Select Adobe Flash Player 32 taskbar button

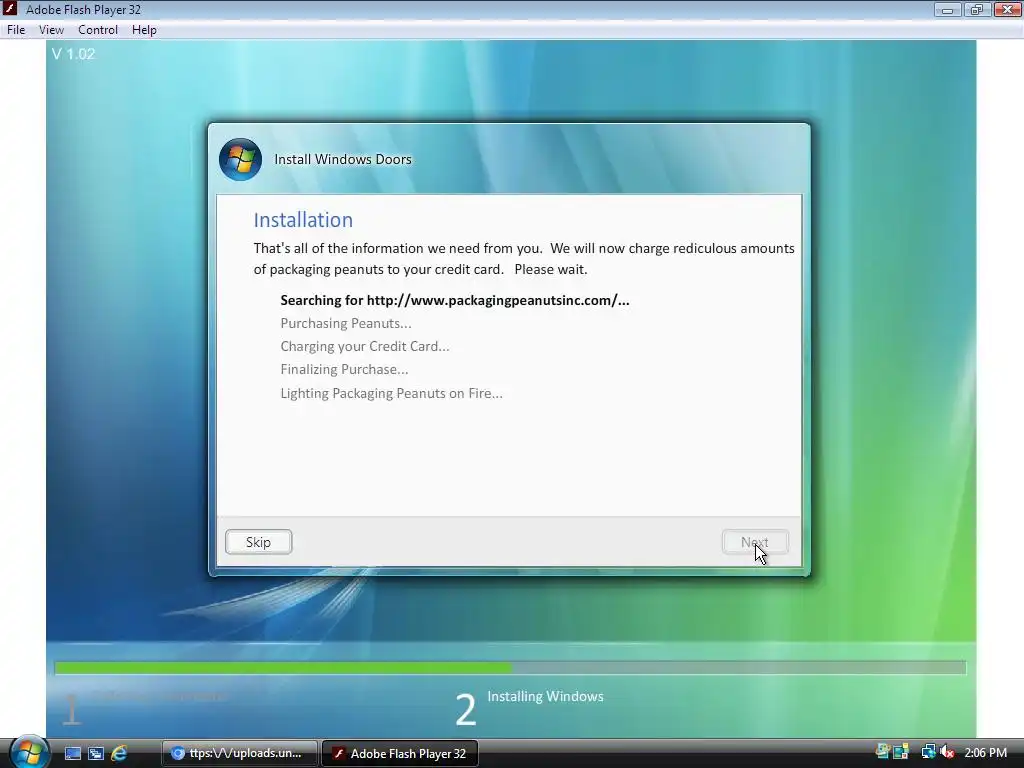point(400,753)
